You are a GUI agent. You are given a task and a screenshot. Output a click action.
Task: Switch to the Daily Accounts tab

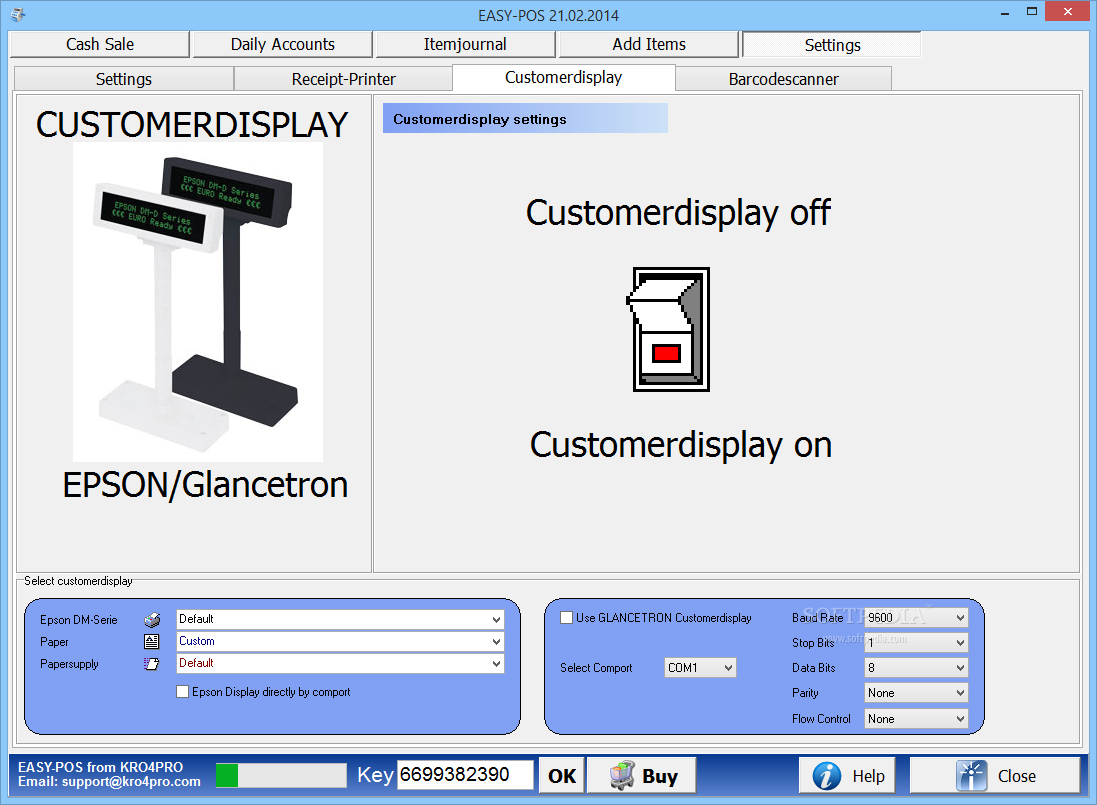283,44
